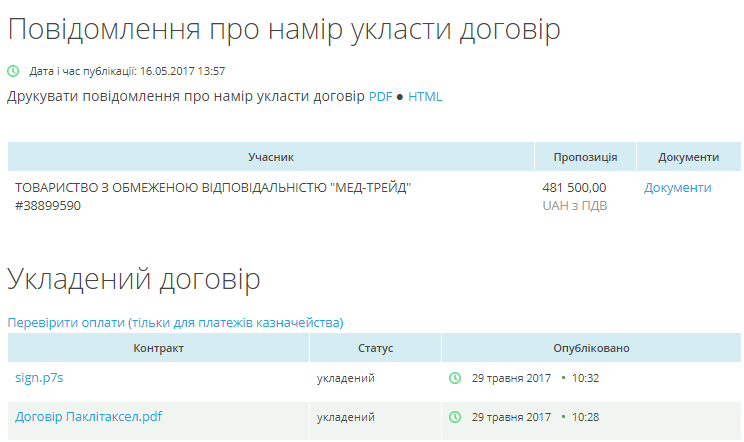Download the sign.p7s signature file
744x442 pixels.
(39, 378)
